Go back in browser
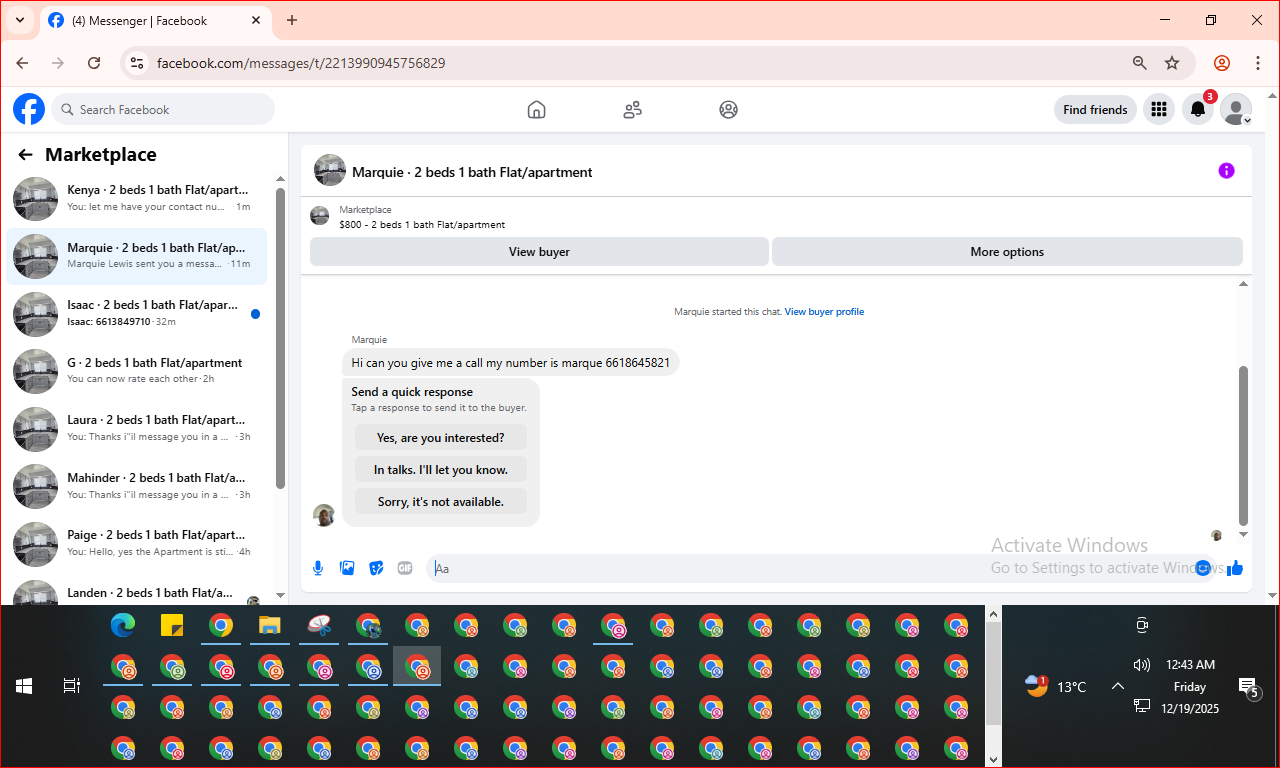This screenshot has height=768, width=1280. pyautogui.click(x=22, y=63)
